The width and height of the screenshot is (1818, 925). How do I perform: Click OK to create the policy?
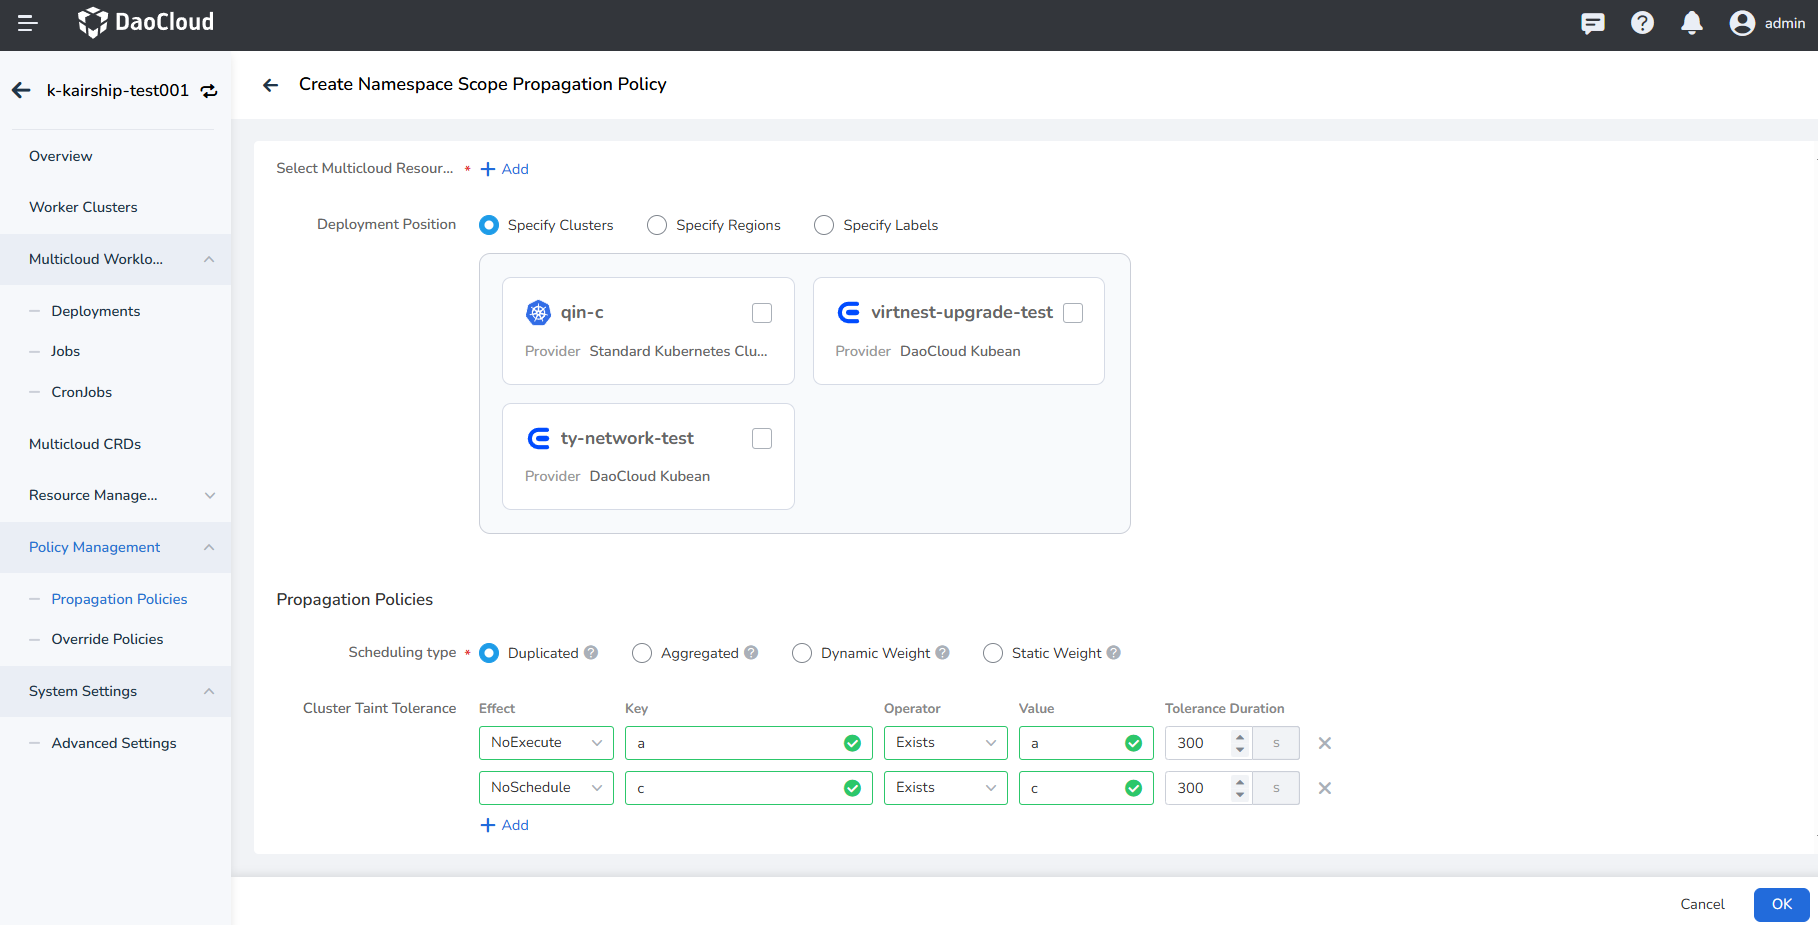(x=1781, y=904)
